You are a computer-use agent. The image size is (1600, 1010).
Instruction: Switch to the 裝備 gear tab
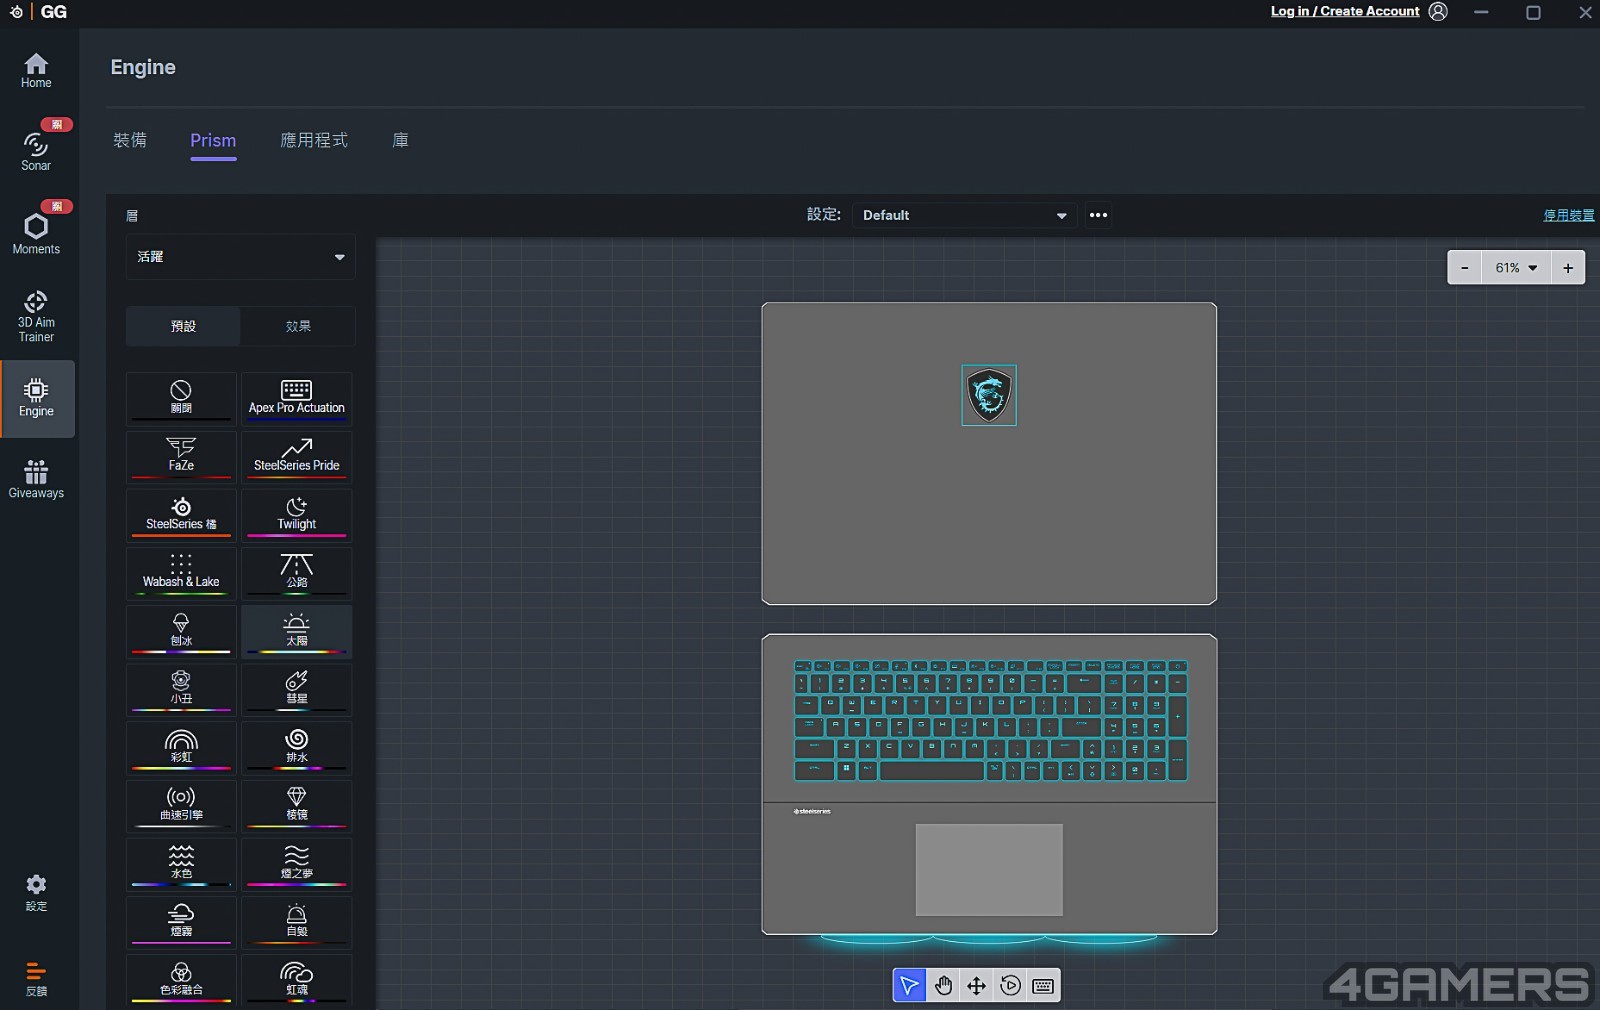pyautogui.click(x=130, y=140)
